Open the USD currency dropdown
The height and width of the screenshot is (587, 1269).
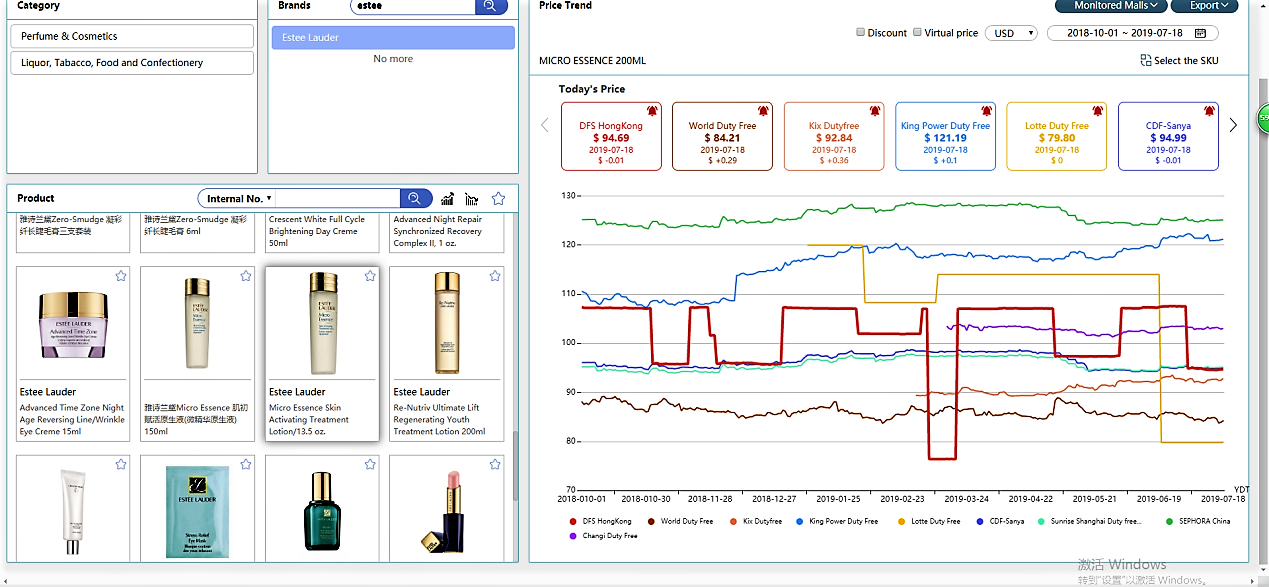[1011, 33]
